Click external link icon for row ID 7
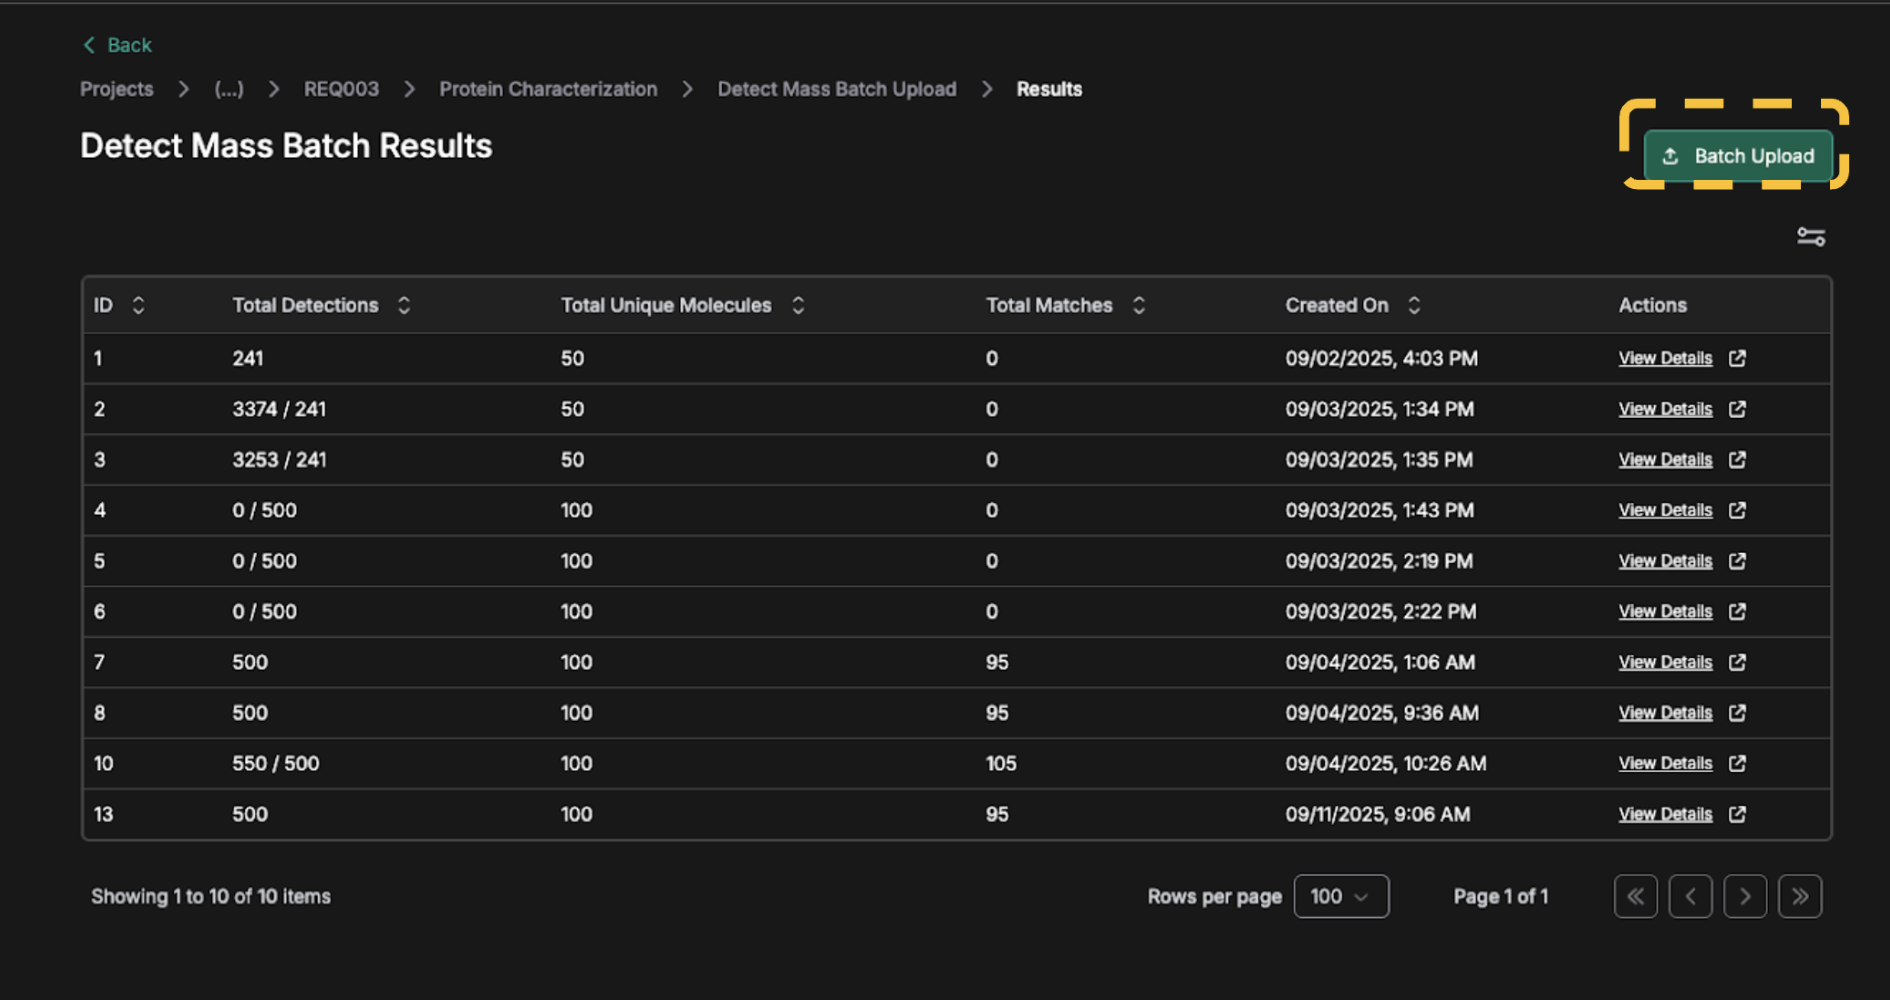 (x=1737, y=662)
